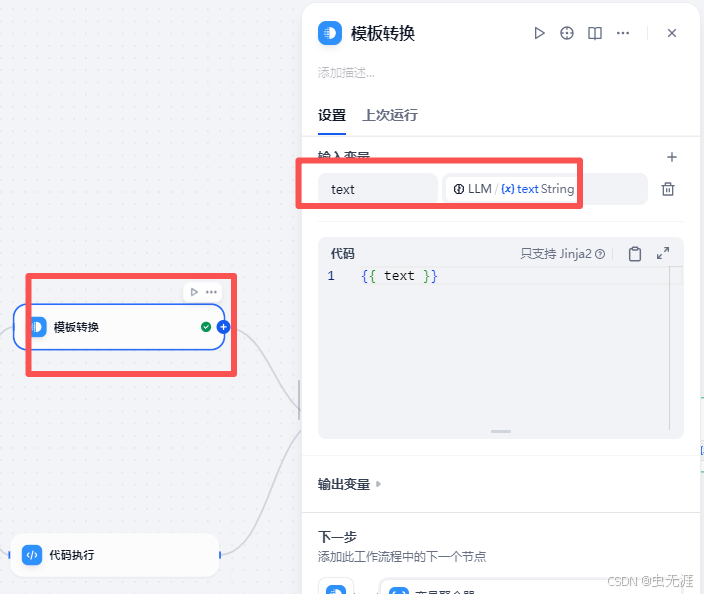Add a new input variable with plus icon

[x=672, y=157]
